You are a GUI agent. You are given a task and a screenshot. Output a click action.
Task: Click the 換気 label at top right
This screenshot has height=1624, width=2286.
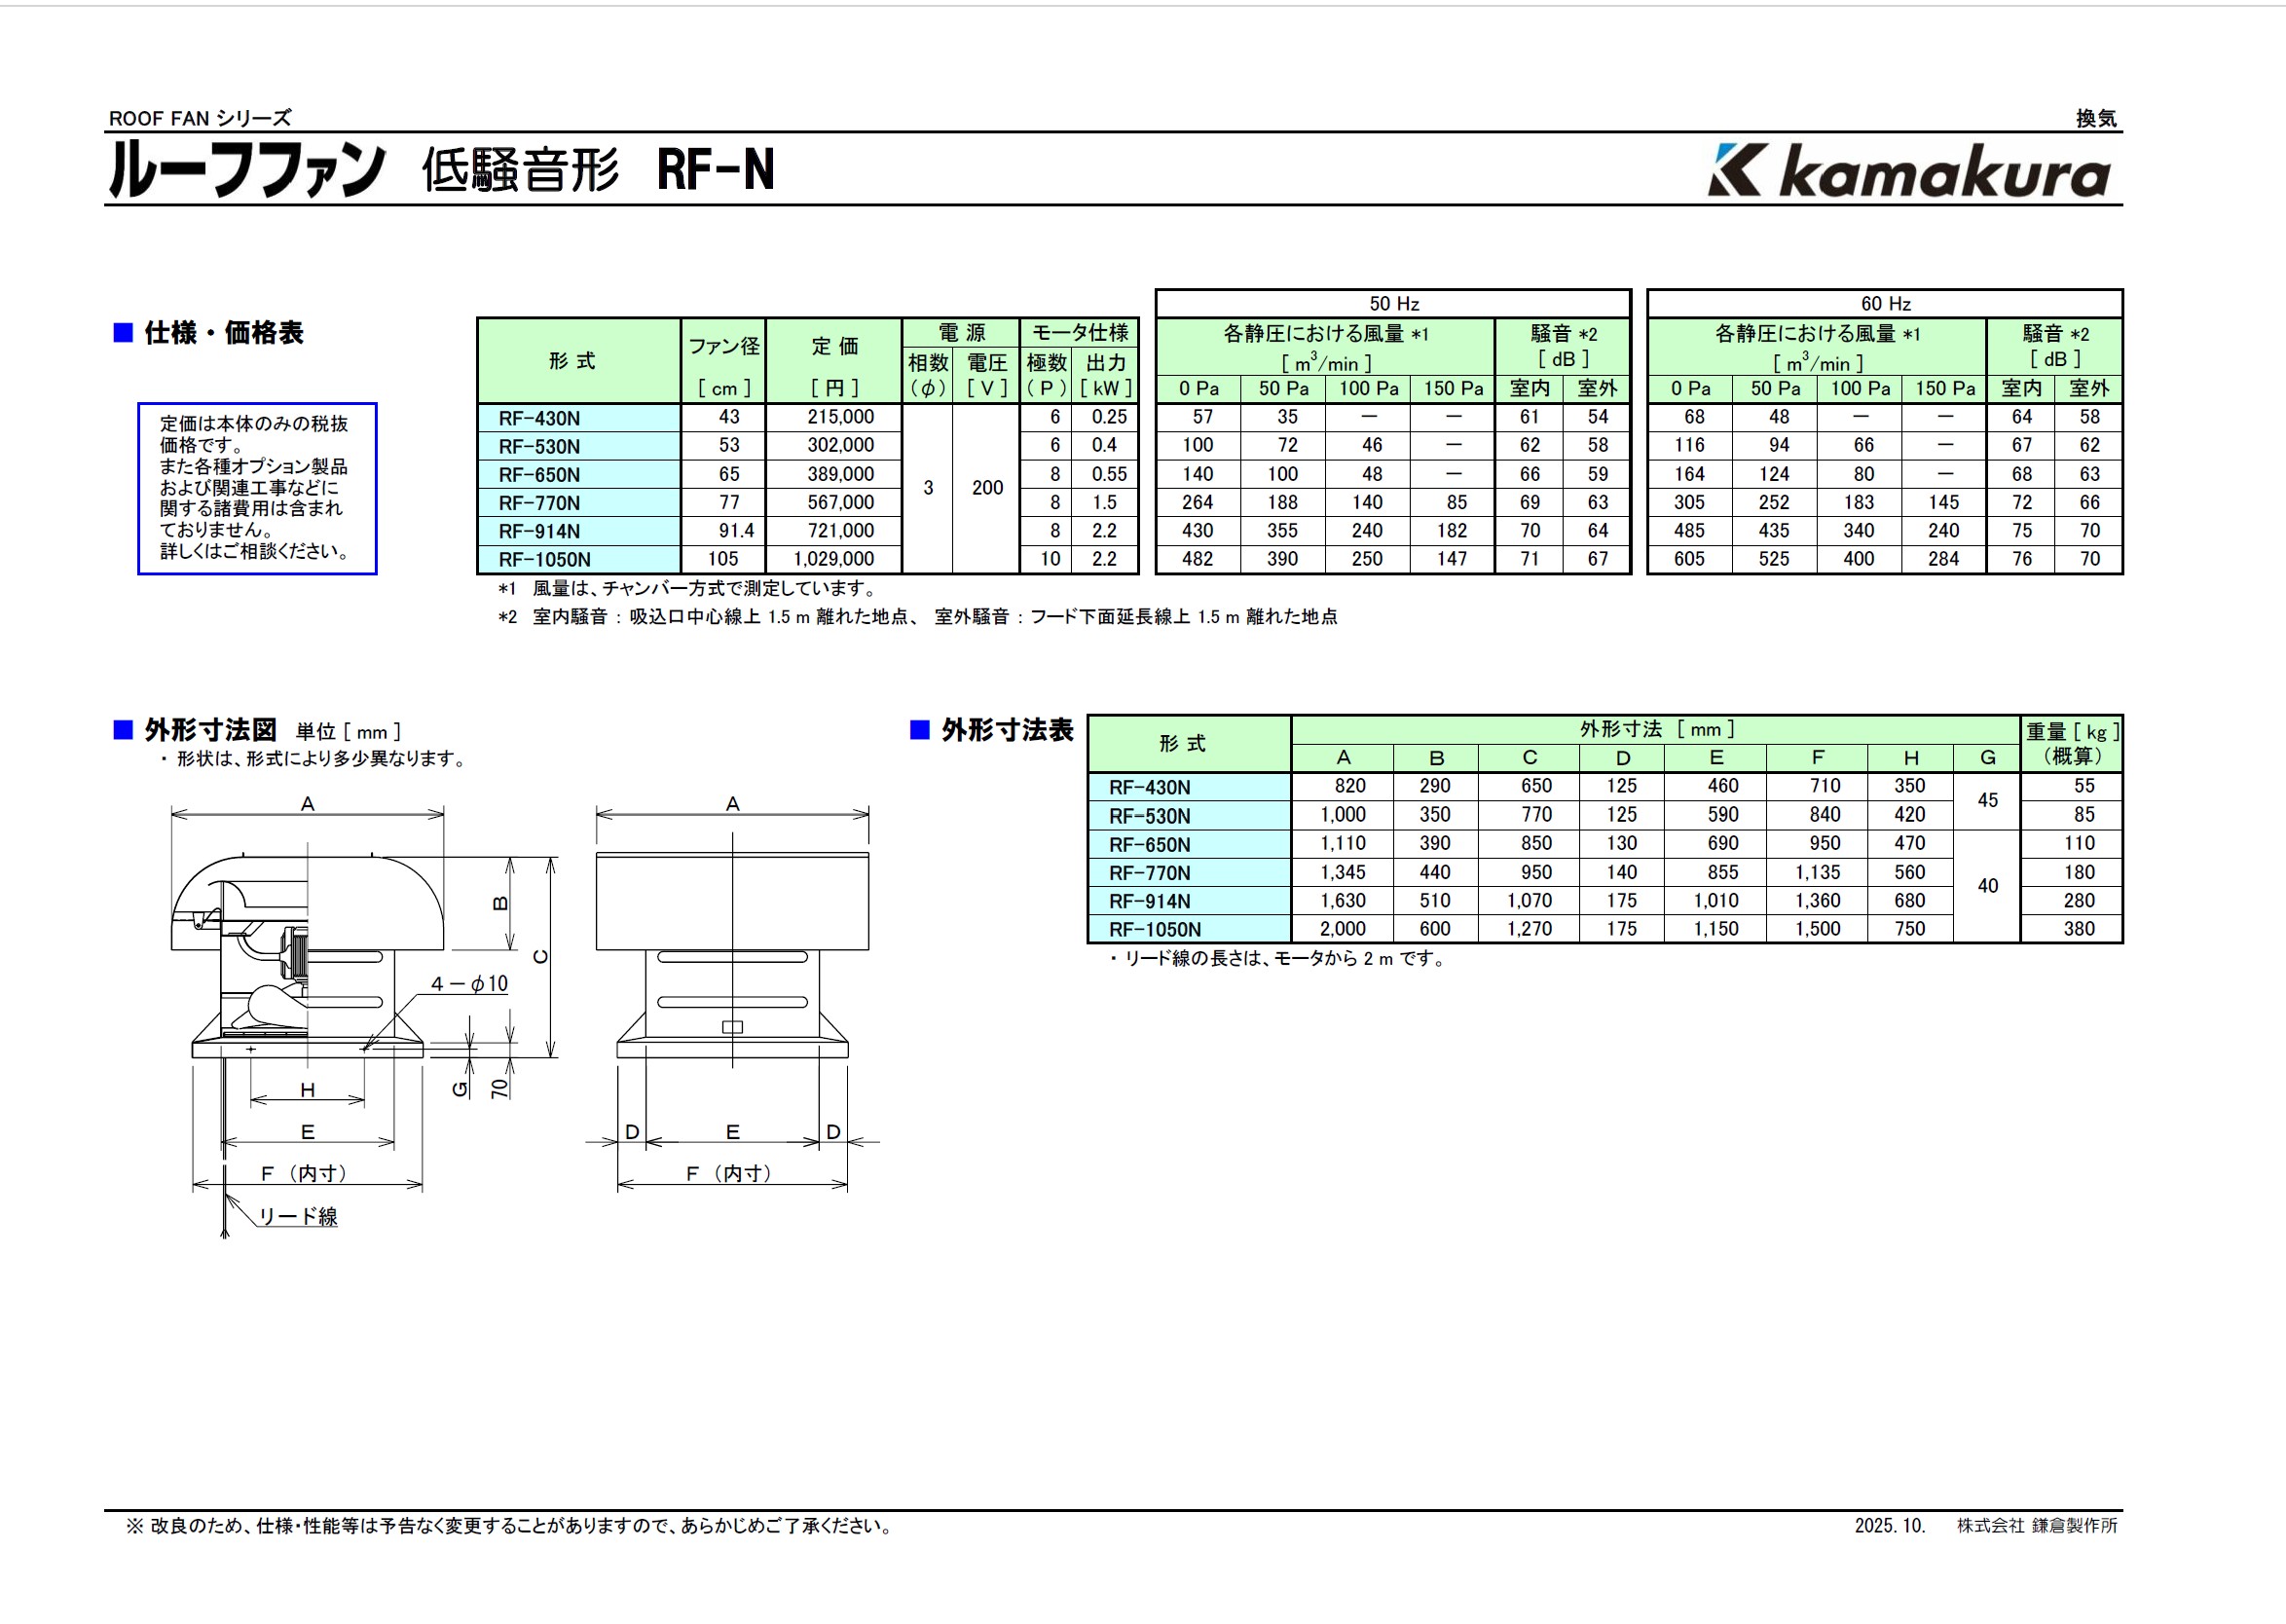coord(2095,118)
